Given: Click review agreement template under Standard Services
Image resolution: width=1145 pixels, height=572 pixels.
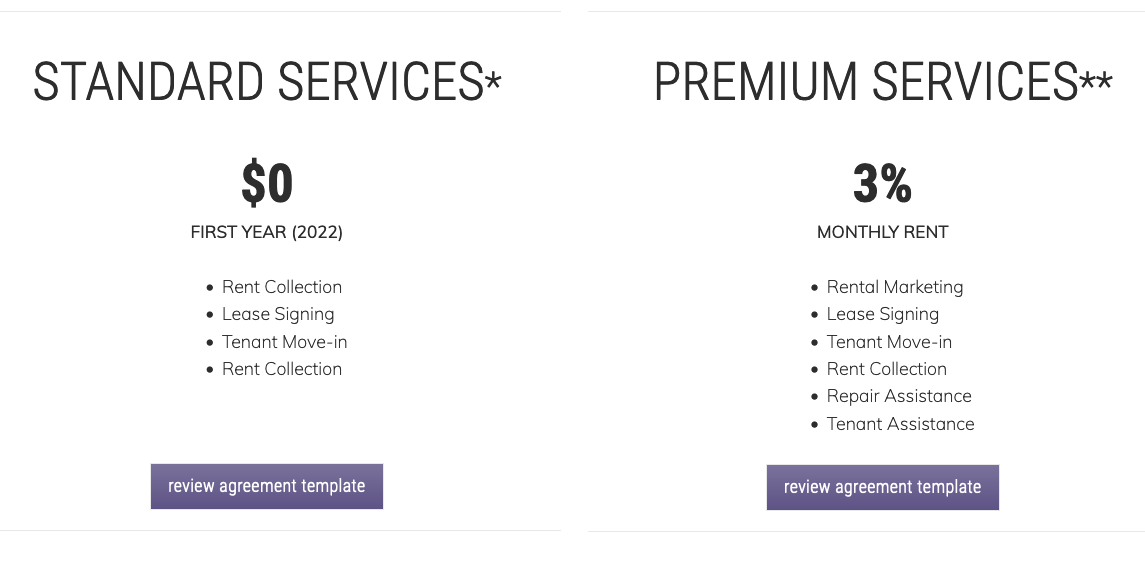Looking at the screenshot, I should [267, 487].
